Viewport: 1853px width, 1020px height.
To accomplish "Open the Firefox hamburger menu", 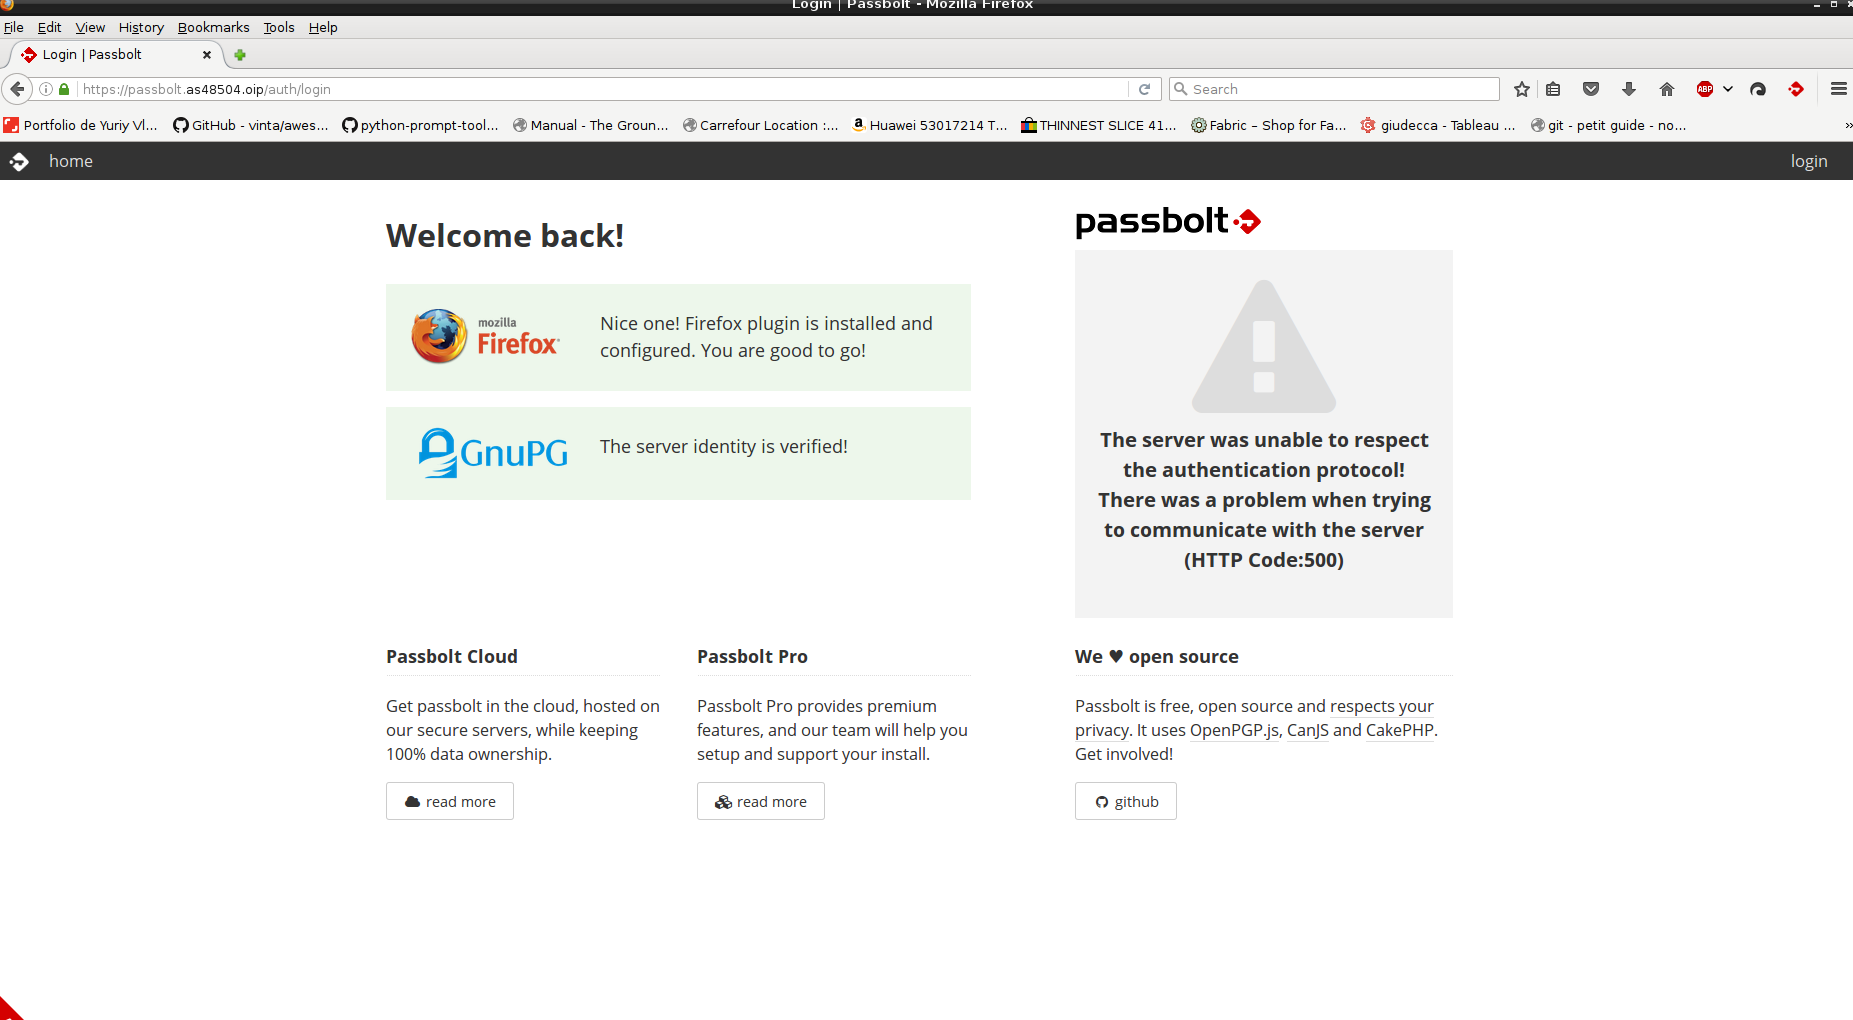I will 1838,89.
